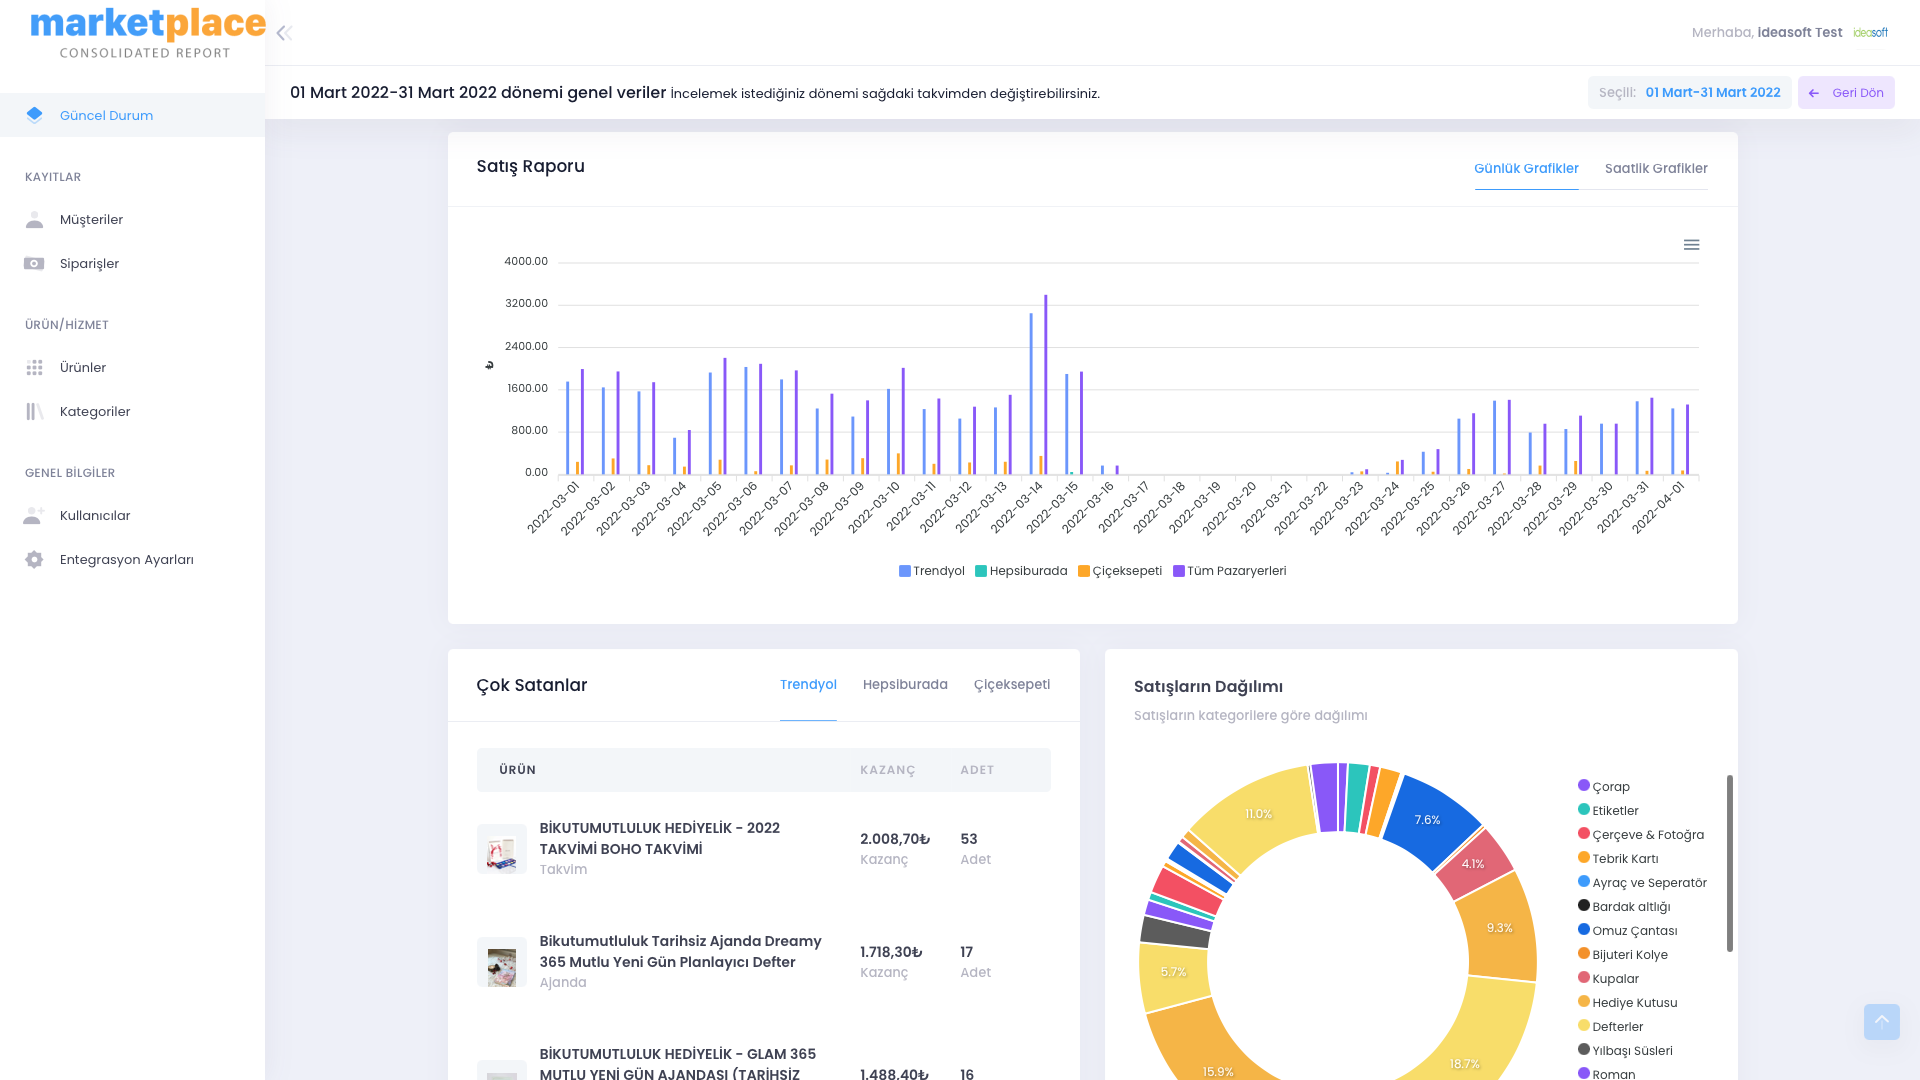Screen dimensions: 1920x1080
Task: Click the Bardak altlığı legend swatch
Action: pos(1584,905)
